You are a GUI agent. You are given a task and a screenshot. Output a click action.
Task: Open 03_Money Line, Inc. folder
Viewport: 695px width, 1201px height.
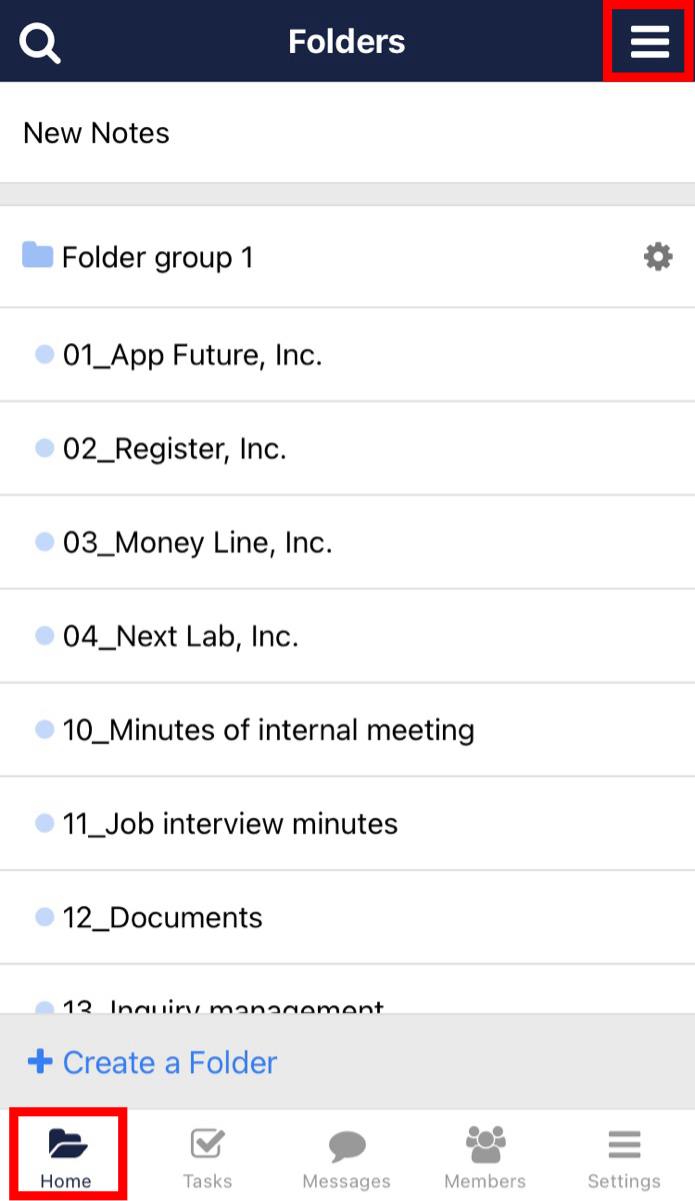(x=197, y=543)
